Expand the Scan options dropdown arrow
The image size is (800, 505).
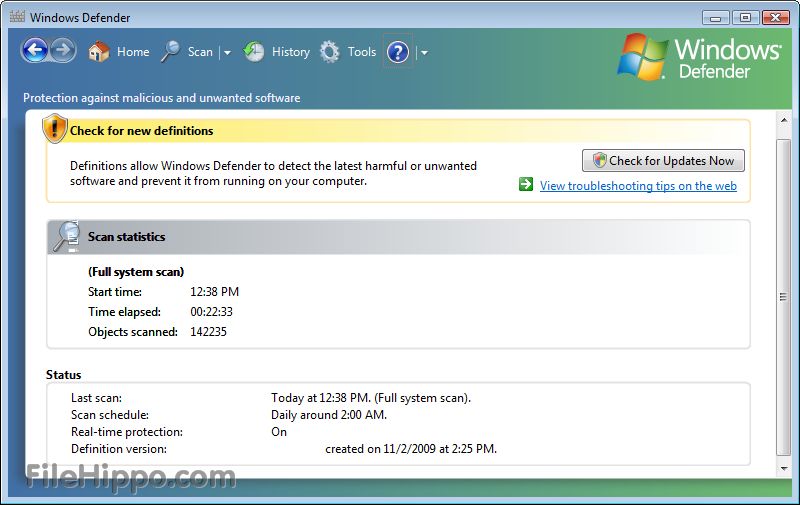227,52
